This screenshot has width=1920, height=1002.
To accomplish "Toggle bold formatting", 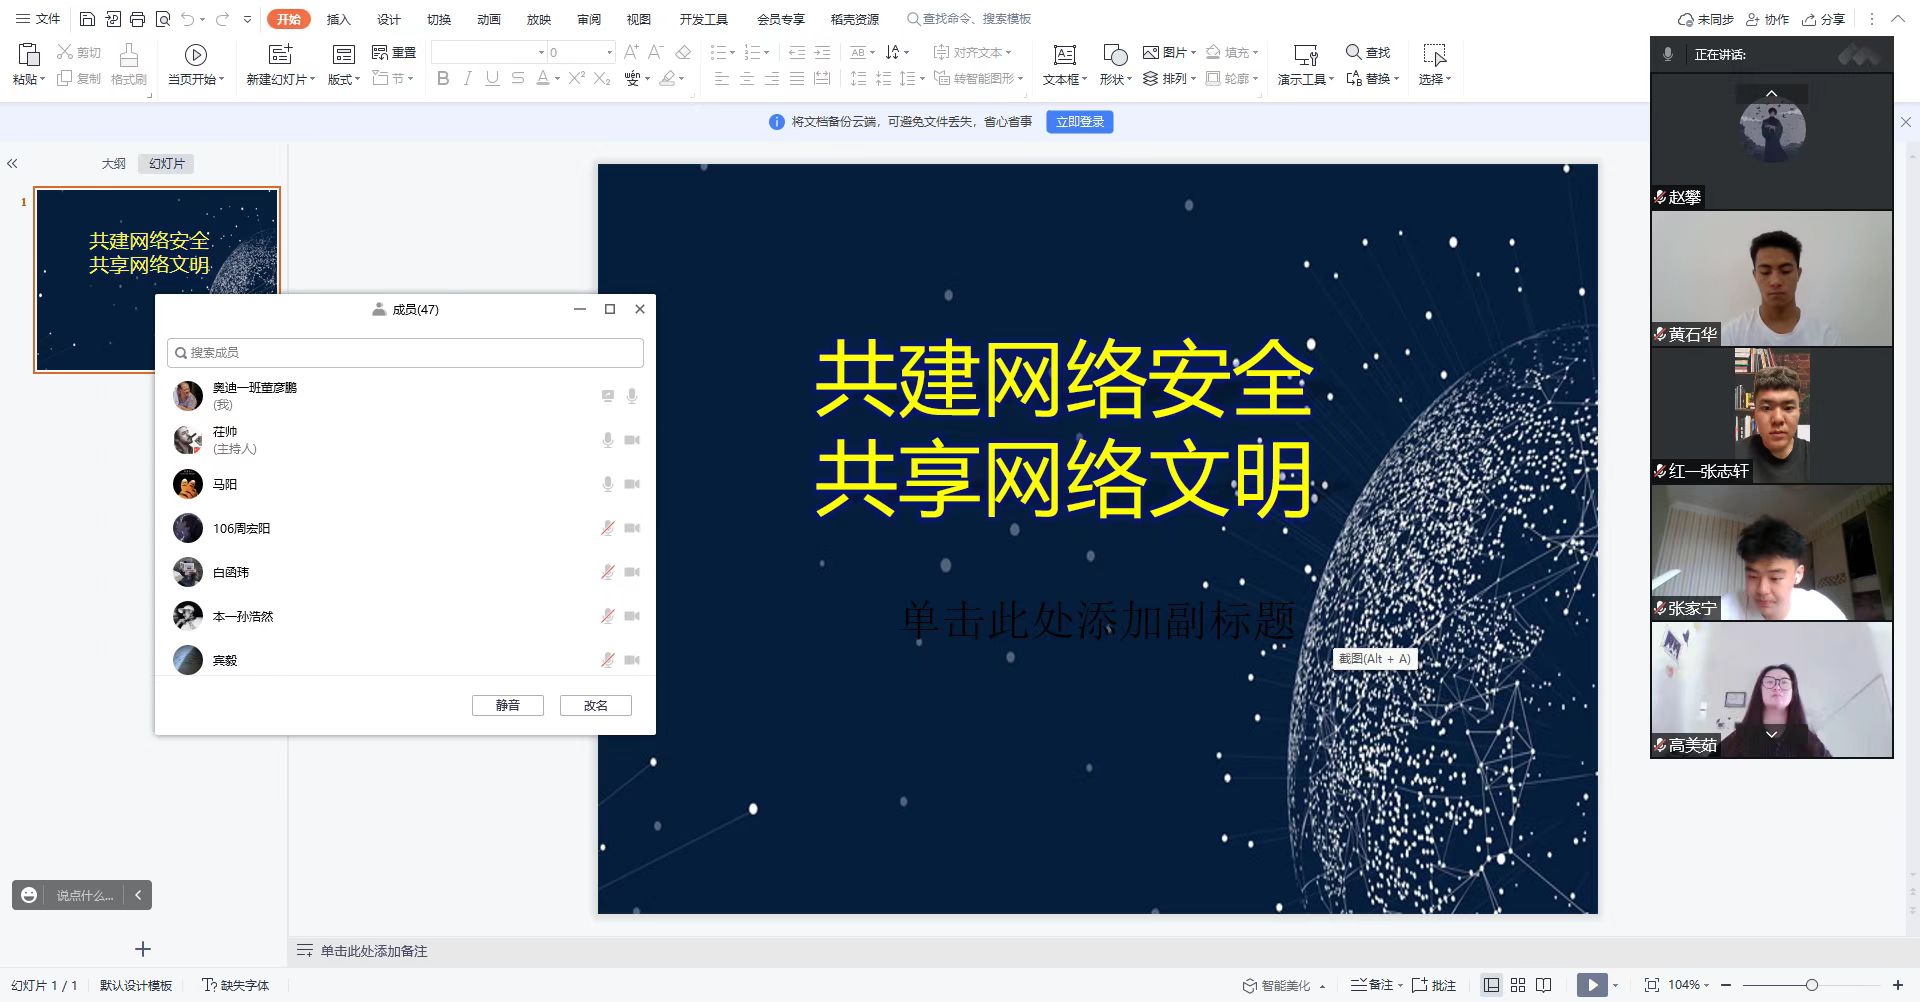I will [443, 78].
